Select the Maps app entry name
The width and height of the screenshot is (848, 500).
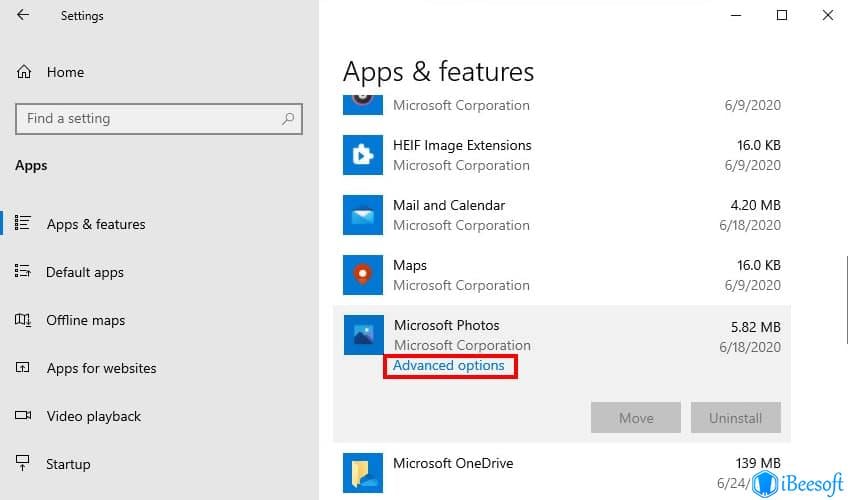tap(410, 265)
